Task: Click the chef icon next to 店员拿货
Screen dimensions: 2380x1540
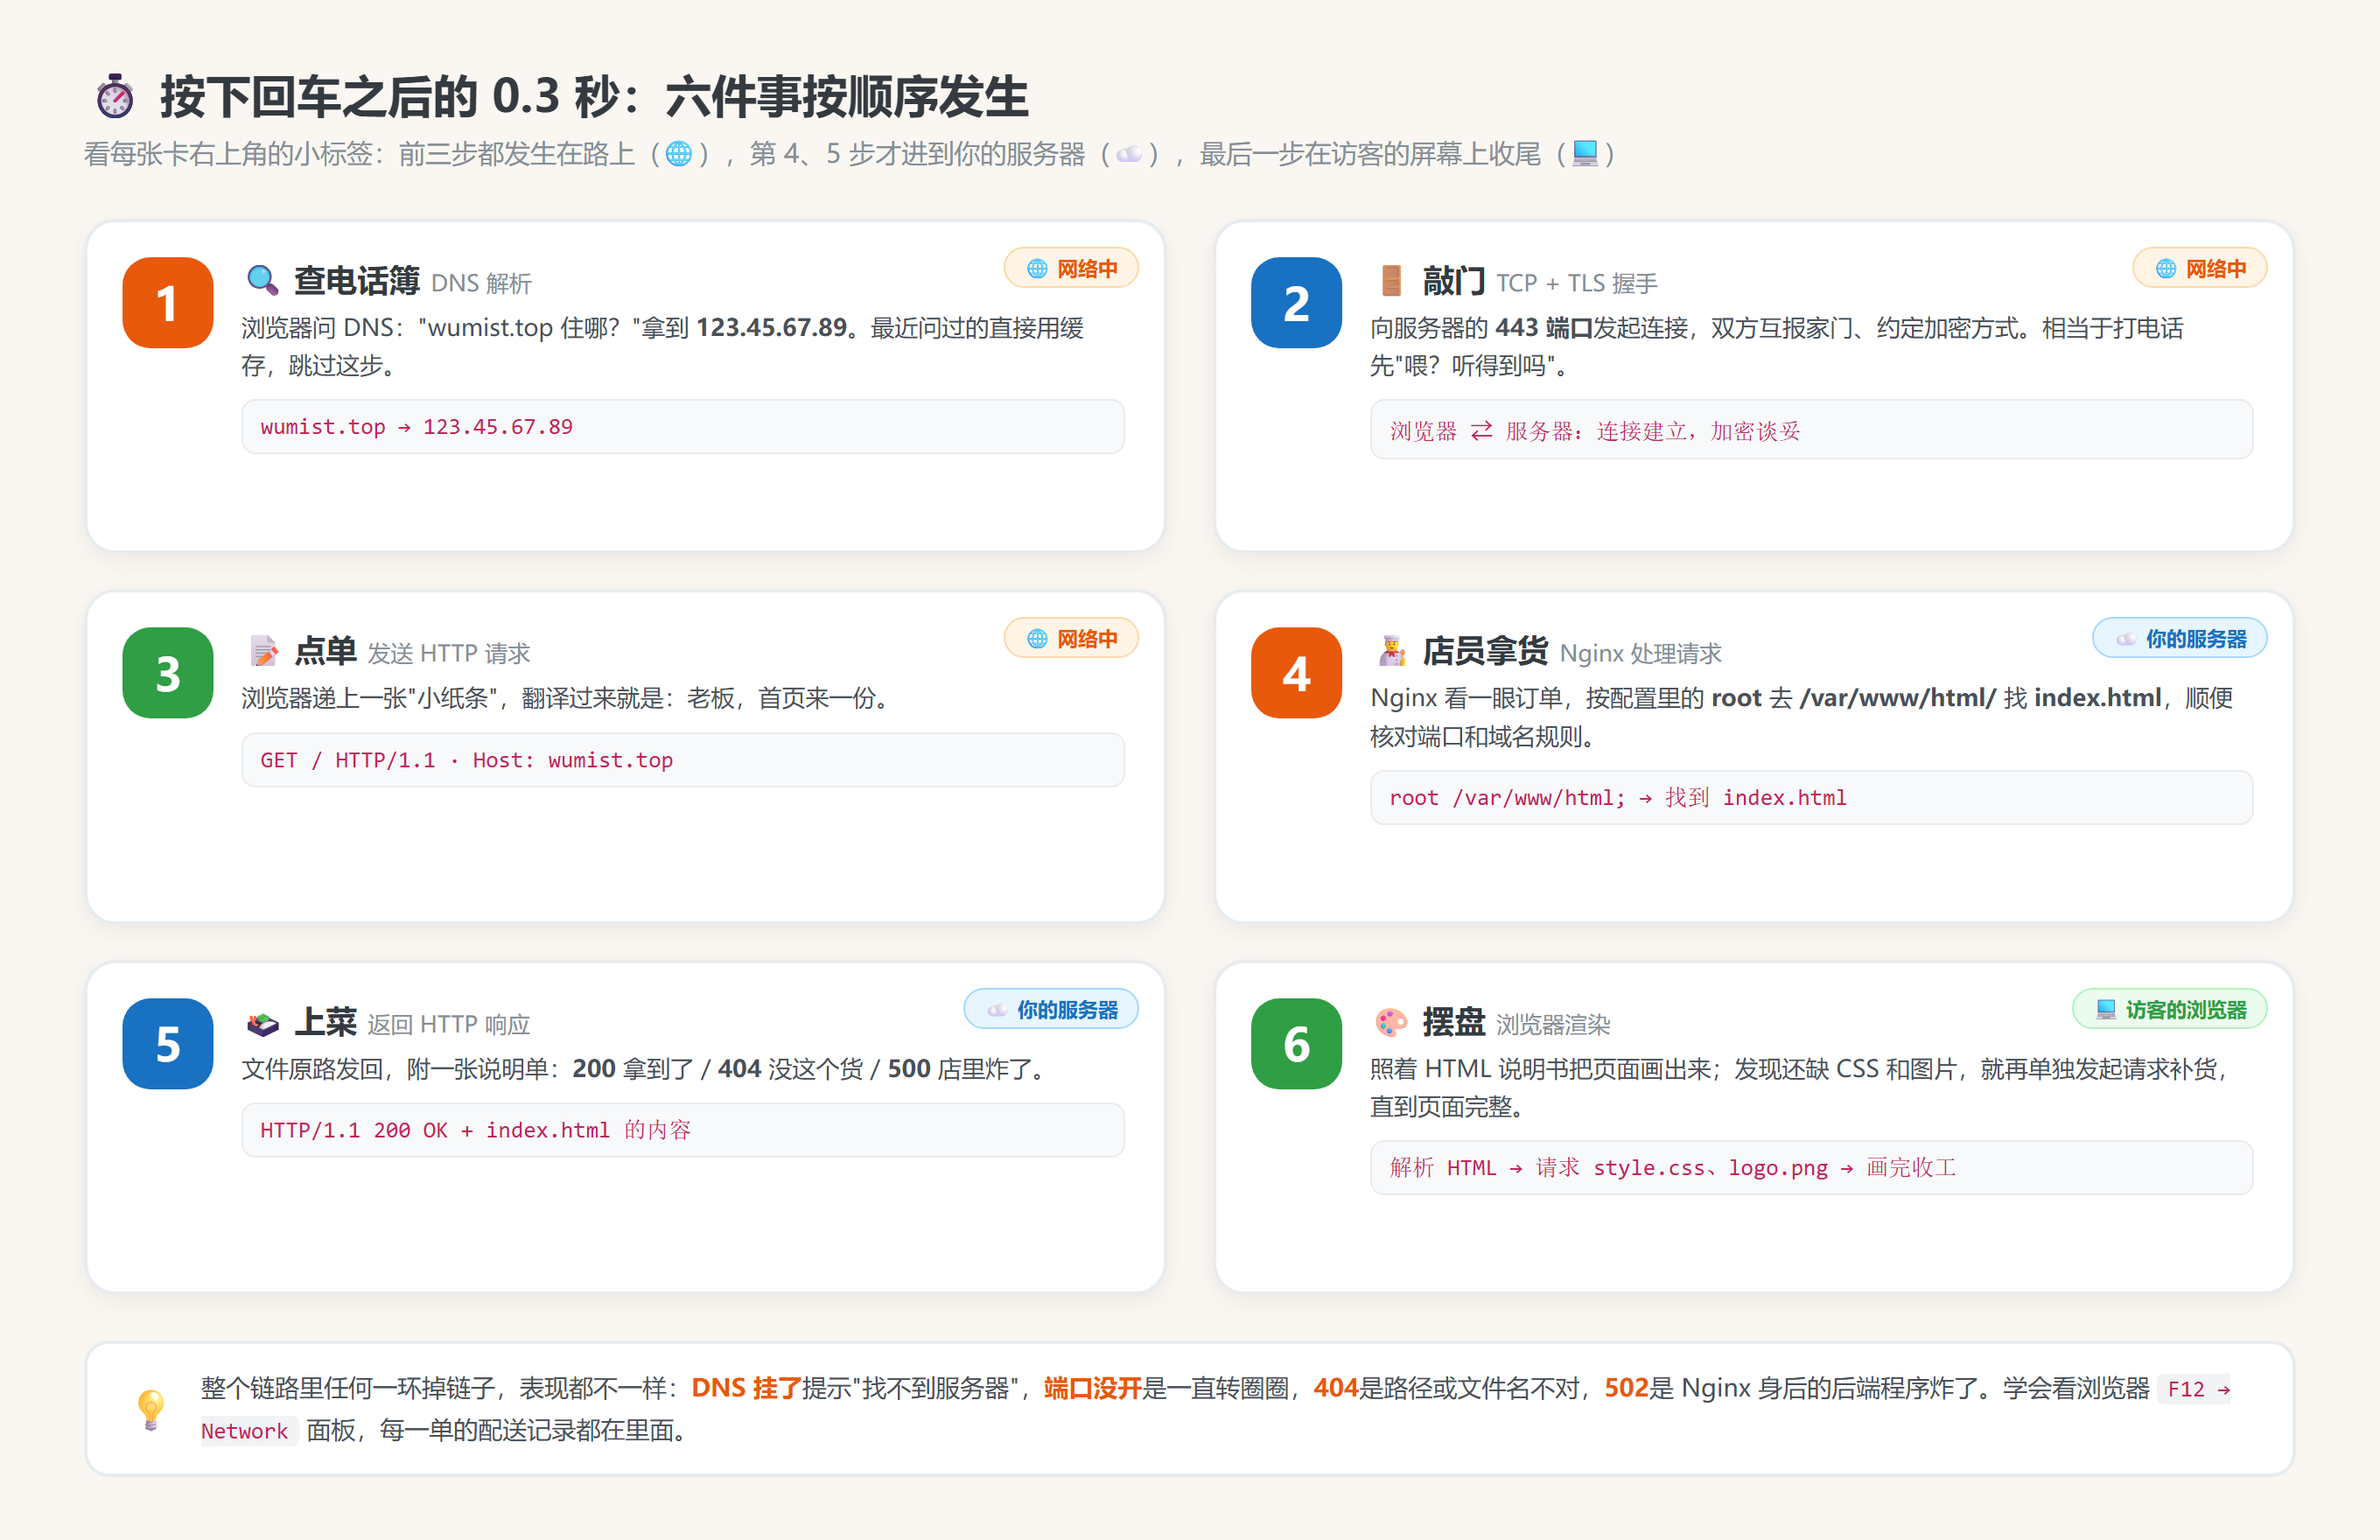Action: point(1391,651)
